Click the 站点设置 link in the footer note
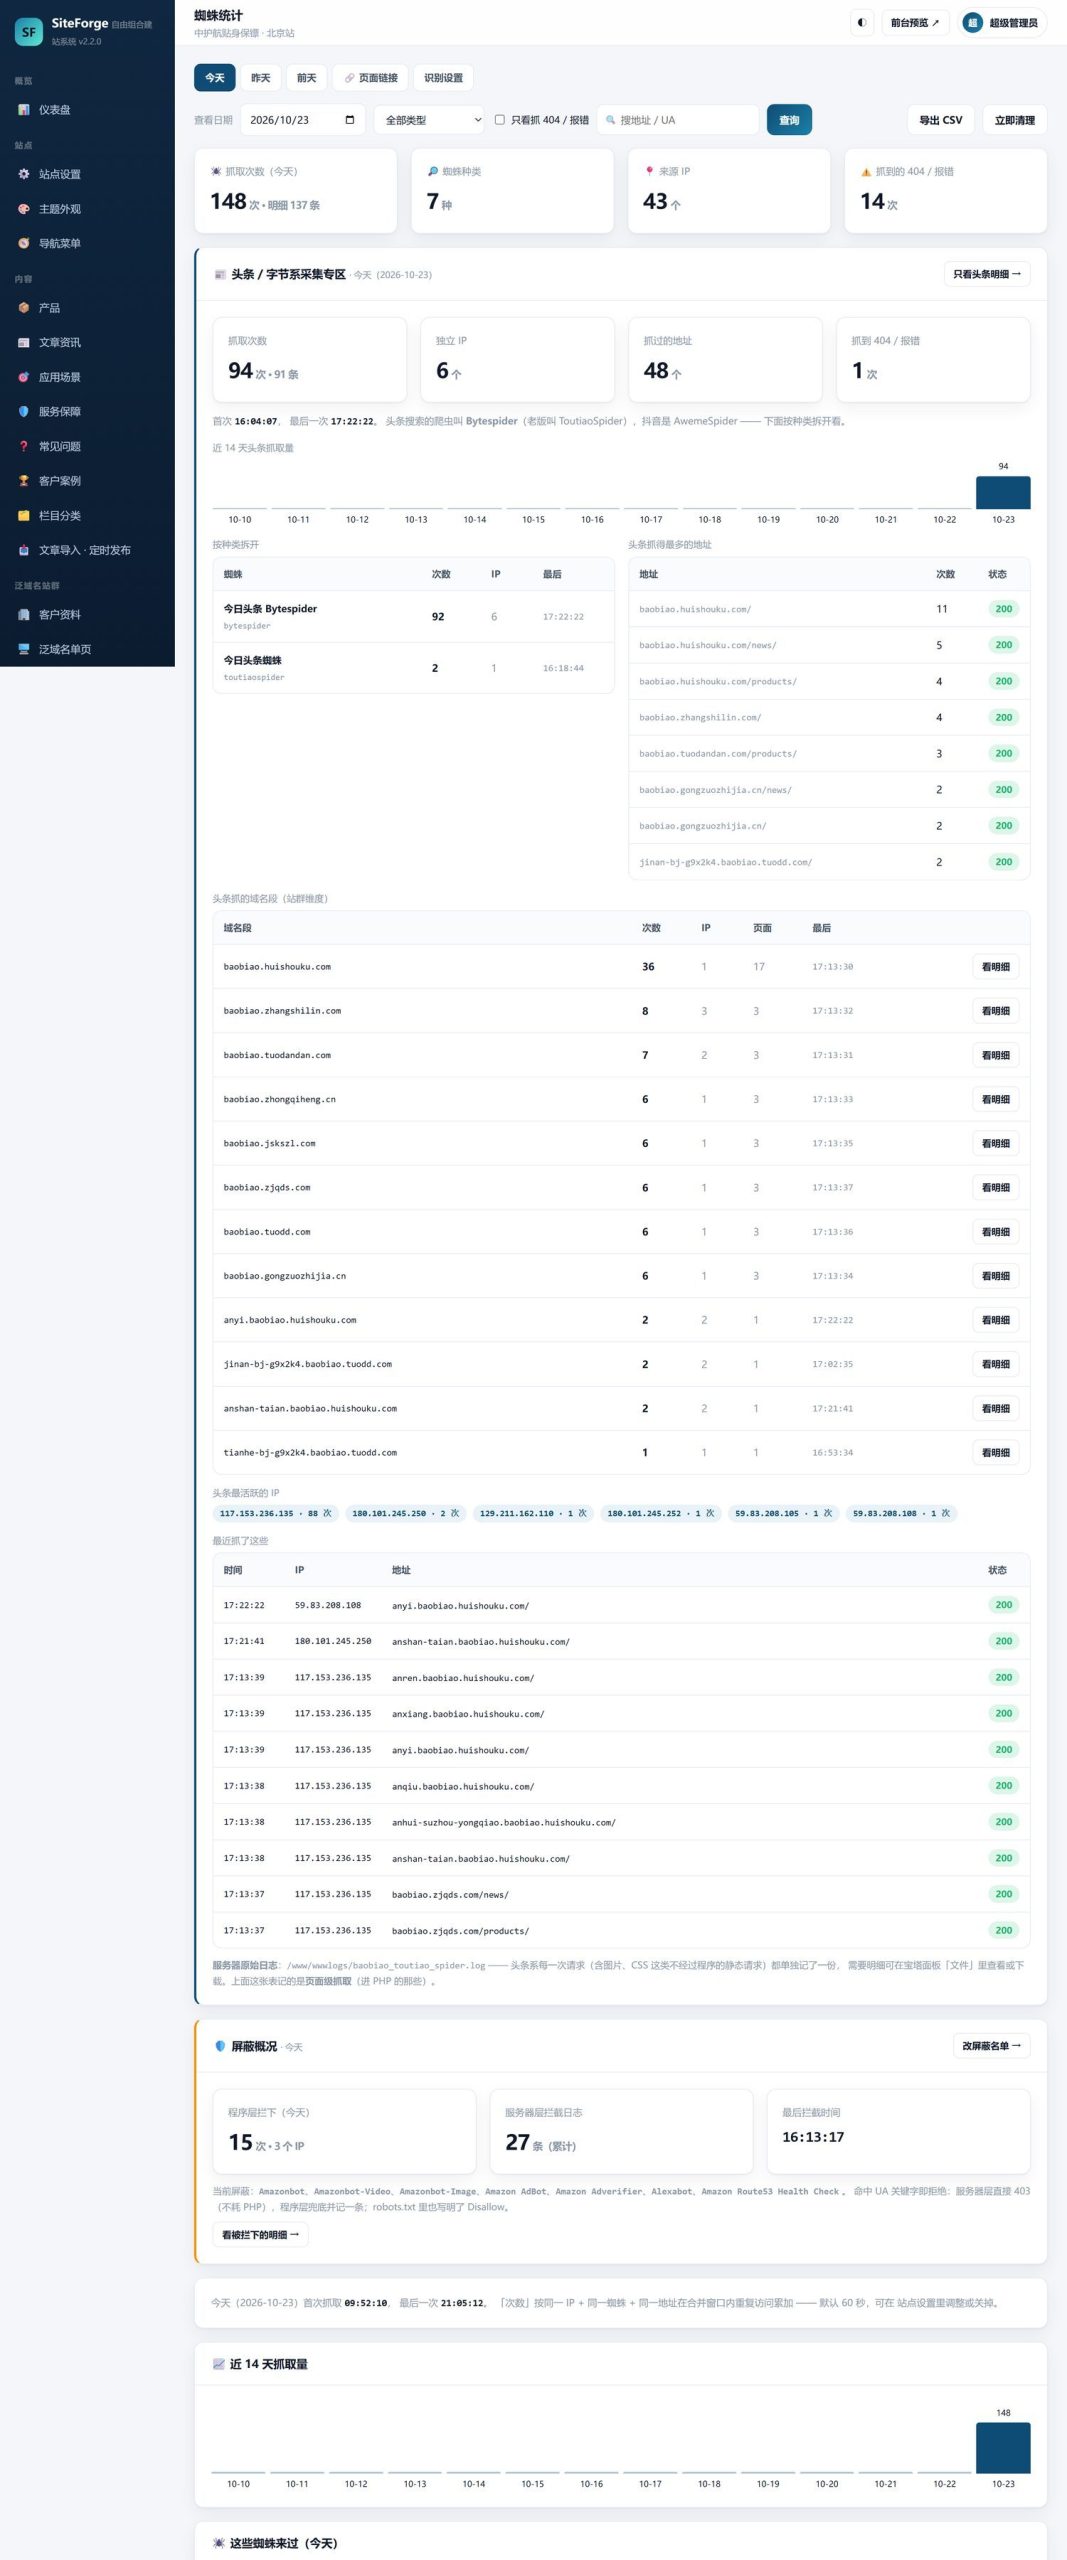Viewport: 1067px width, 2560px height. 917,2303
